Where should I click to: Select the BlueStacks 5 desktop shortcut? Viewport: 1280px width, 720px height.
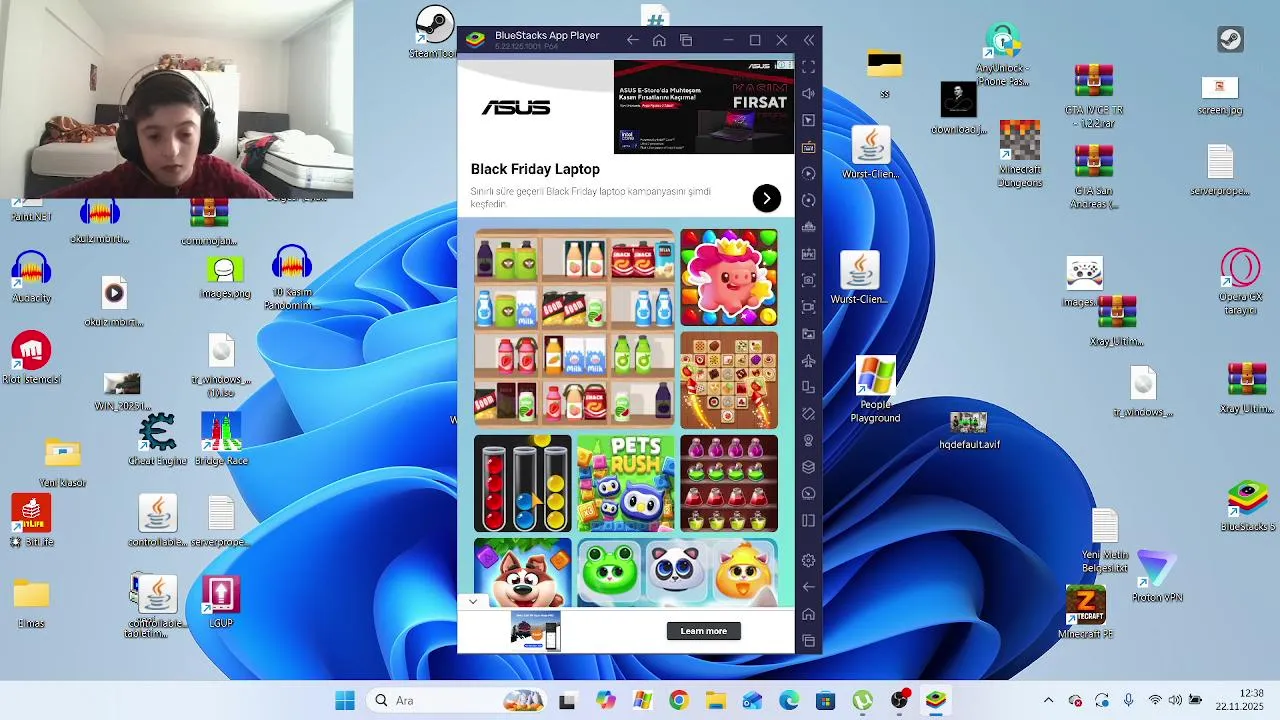[x=1248, y=507]
